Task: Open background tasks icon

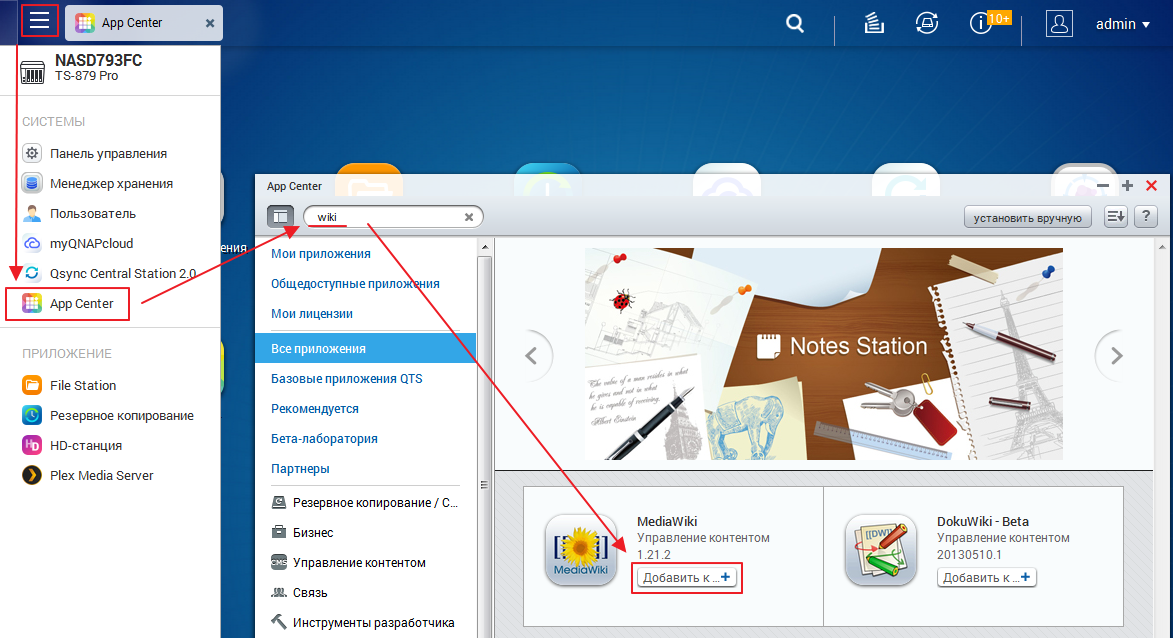Action: pos(873,24)
